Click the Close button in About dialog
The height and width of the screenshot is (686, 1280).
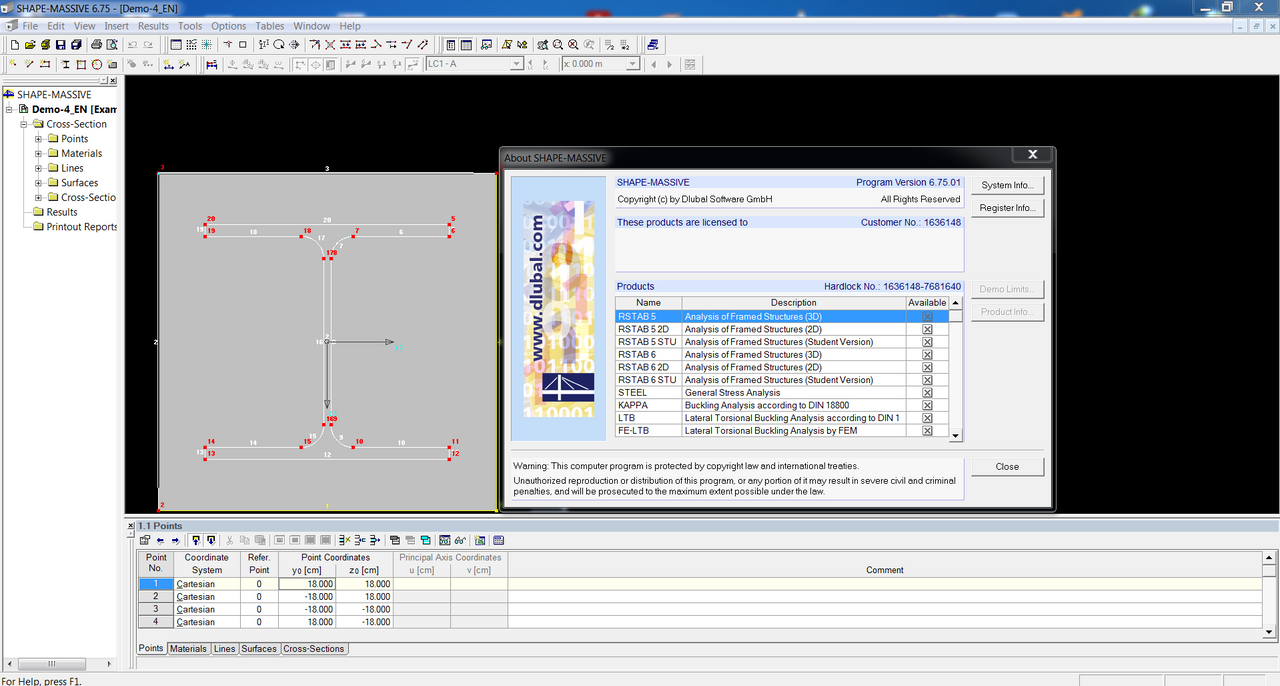(x=1007, y=467)
